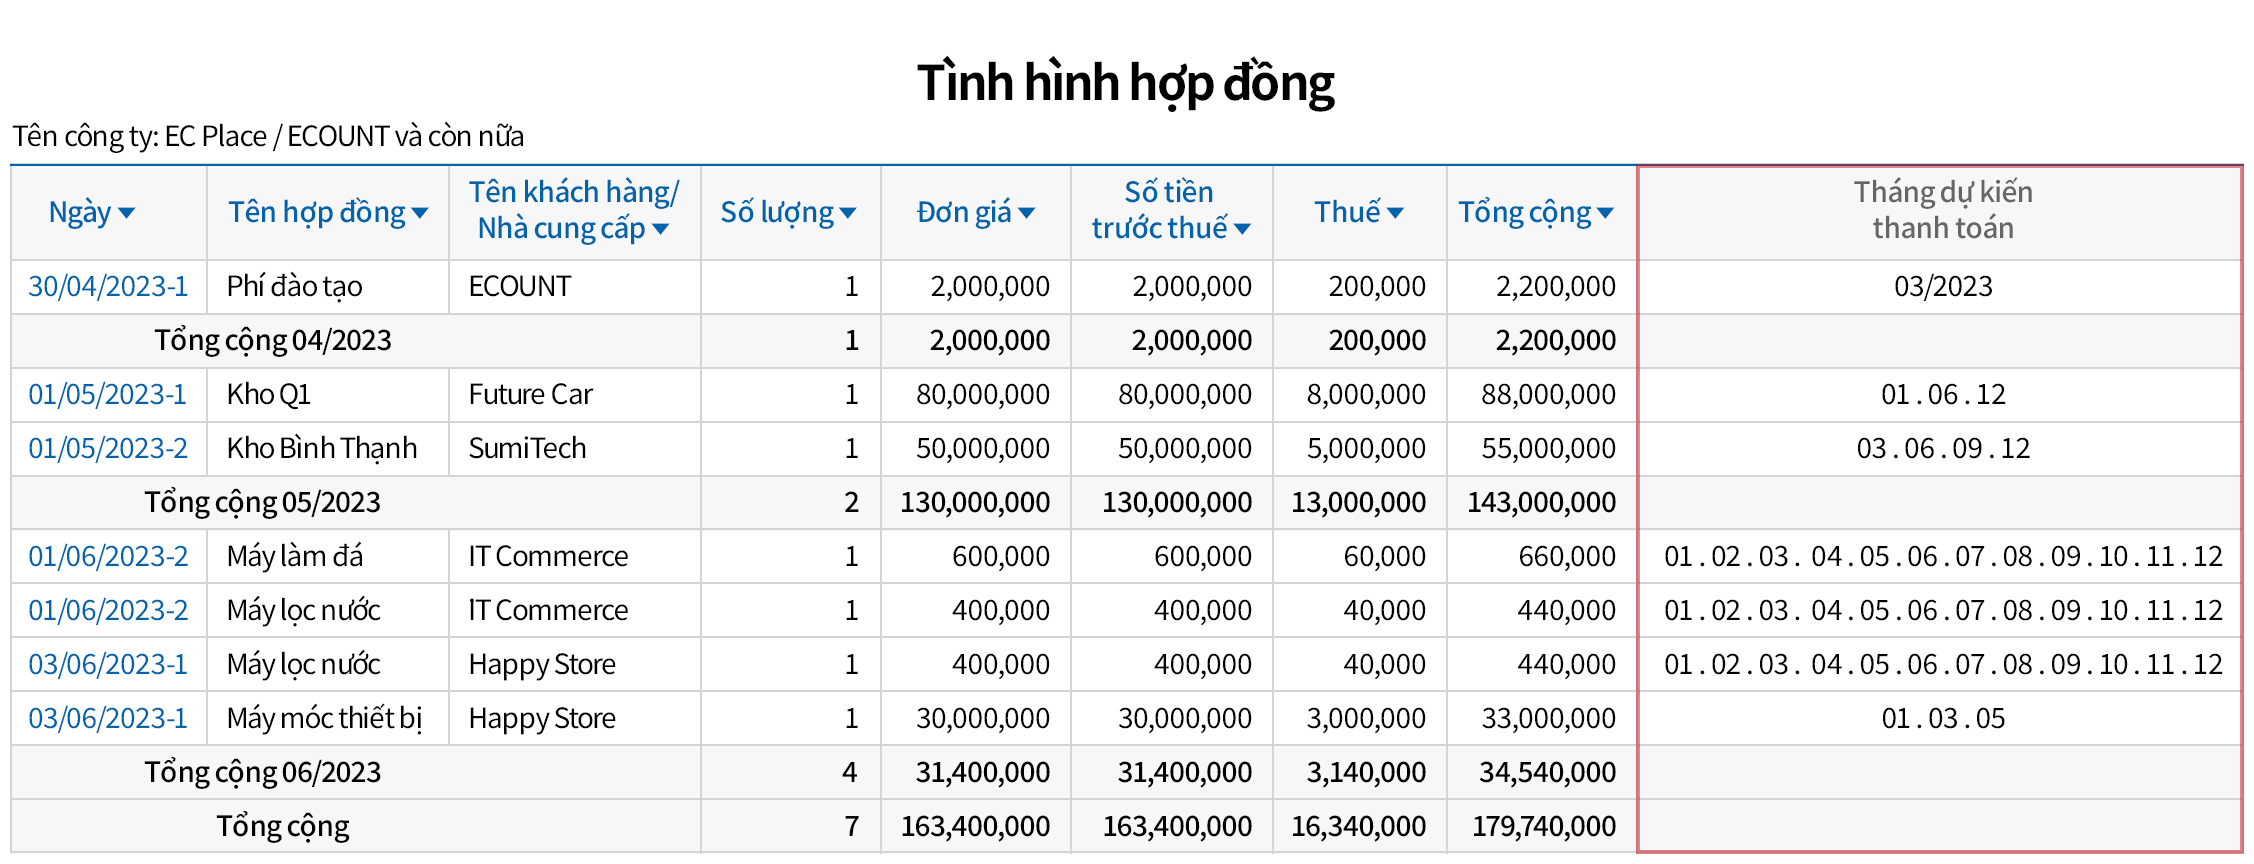Click the Thuế column dropdown arrow
The height and width of the screenshot is (864, 2254).
click(x=1395, y=213)
